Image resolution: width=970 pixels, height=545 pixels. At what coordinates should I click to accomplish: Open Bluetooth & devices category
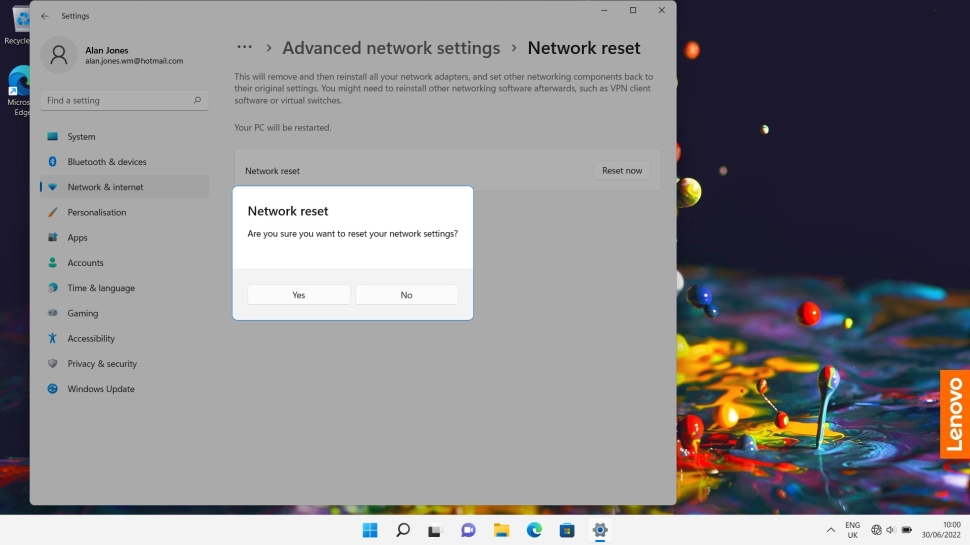[124, 162]
